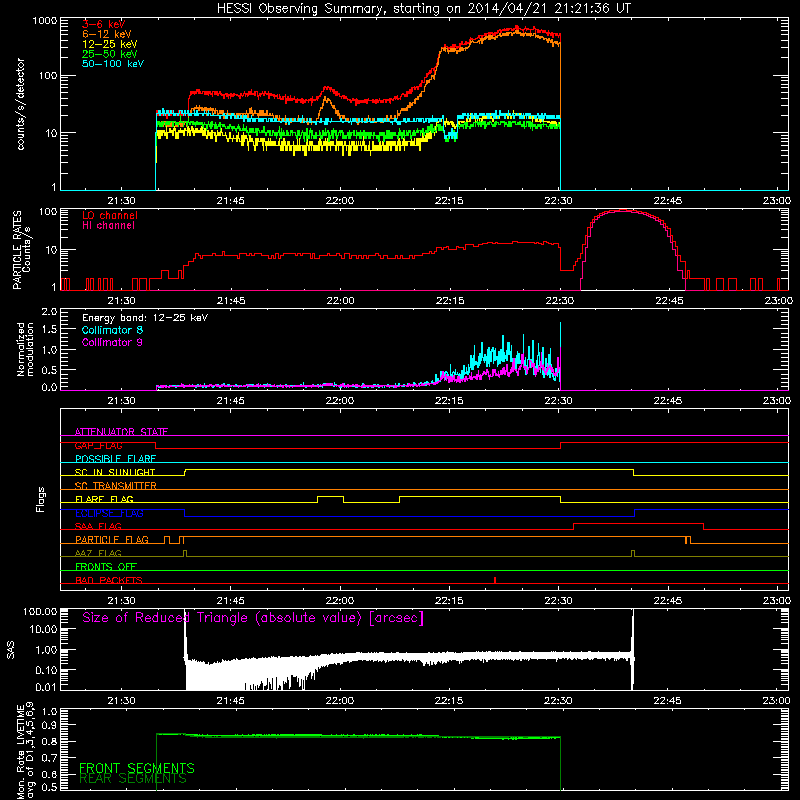Click the counts/s/detector axis label
The width and height of the screenshot is (800, 800).
click(x=20, y=104)
